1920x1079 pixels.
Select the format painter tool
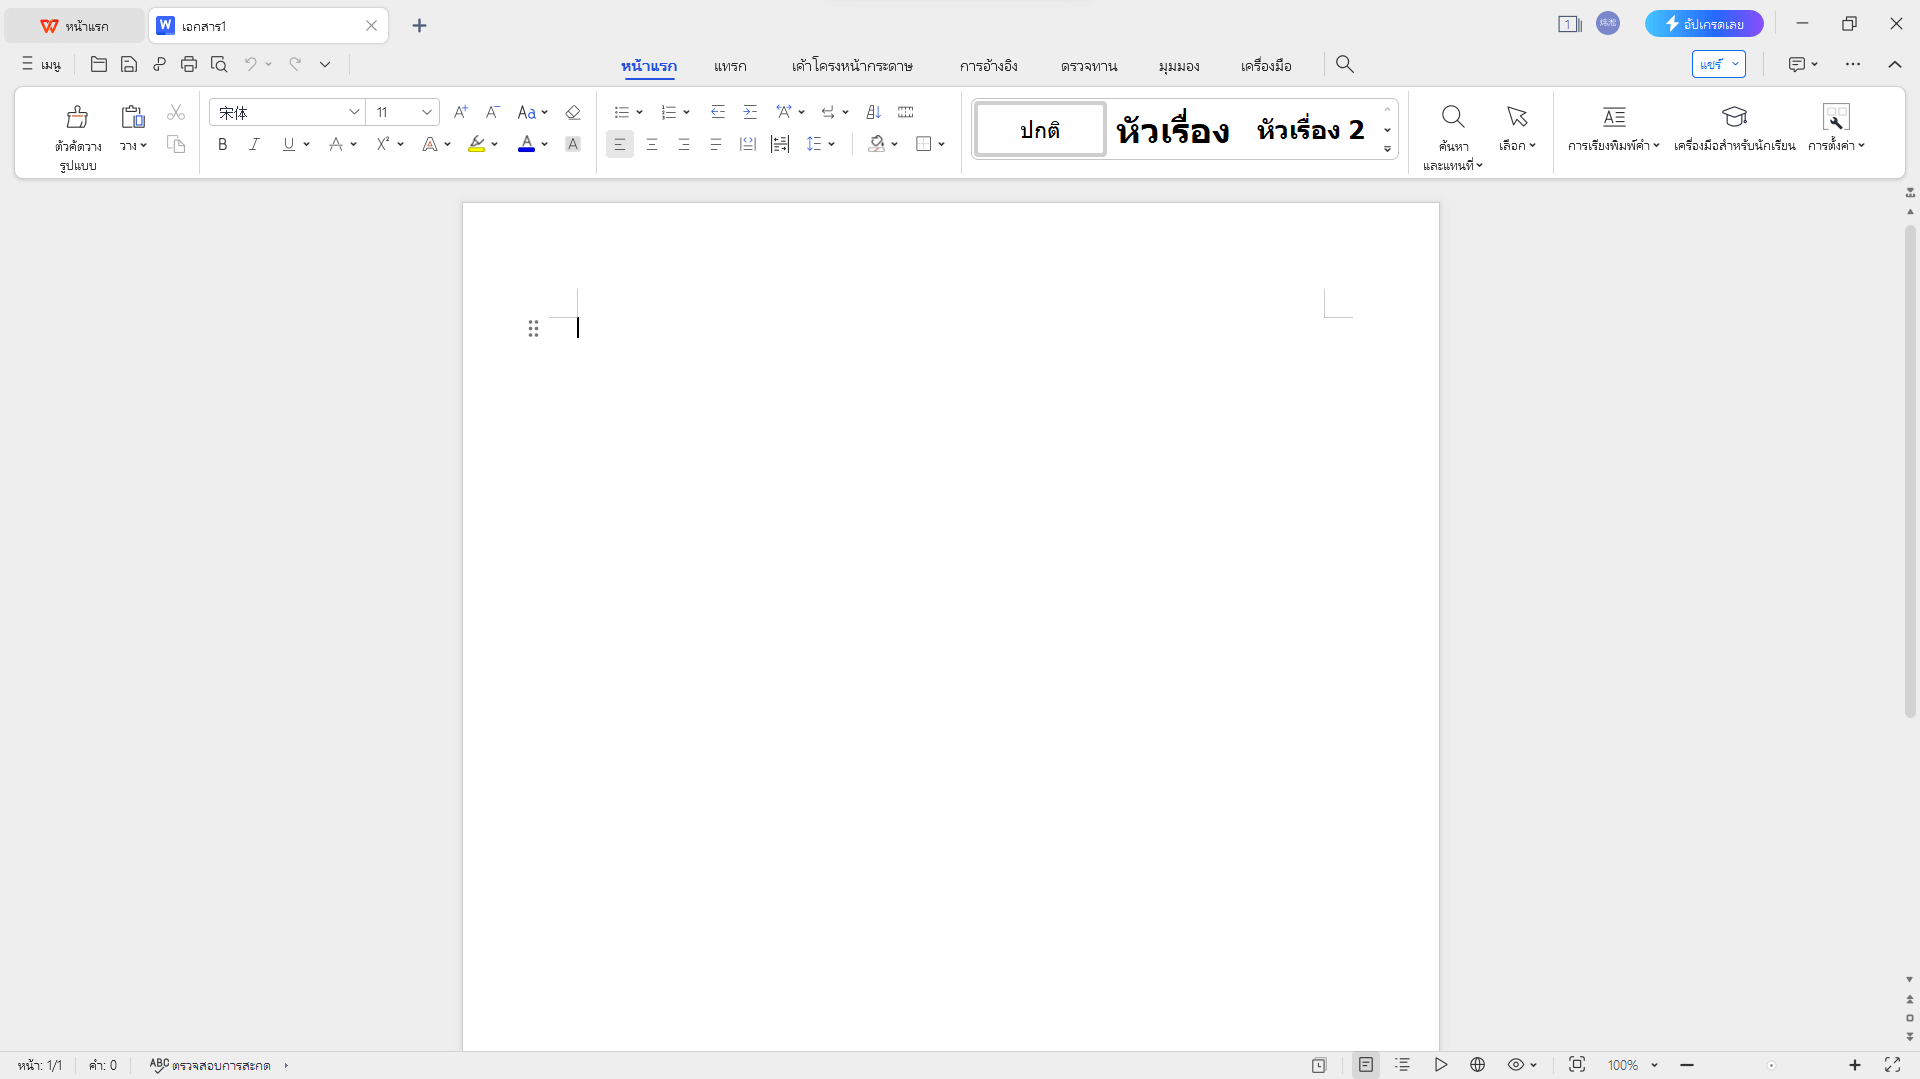[77, 130]
